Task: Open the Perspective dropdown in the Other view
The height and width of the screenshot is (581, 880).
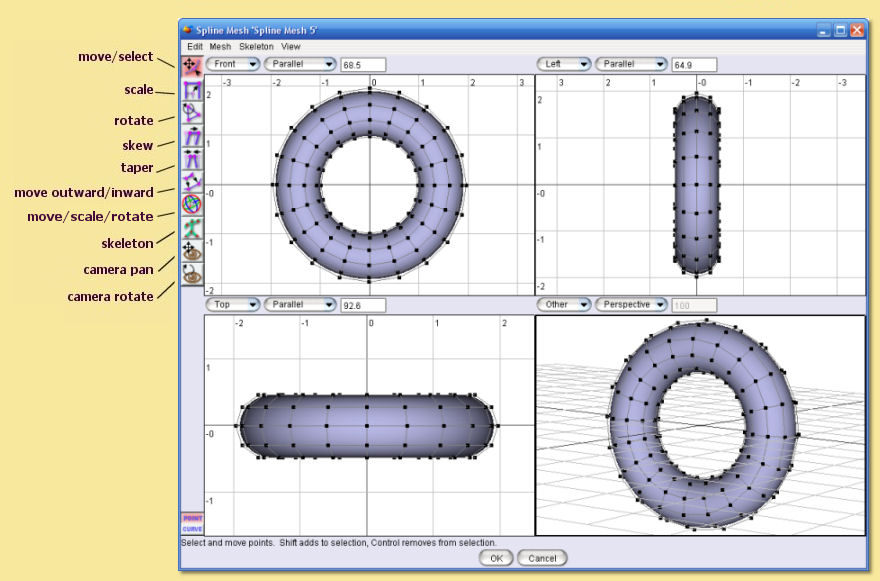Action: click(x=634, y=305)
